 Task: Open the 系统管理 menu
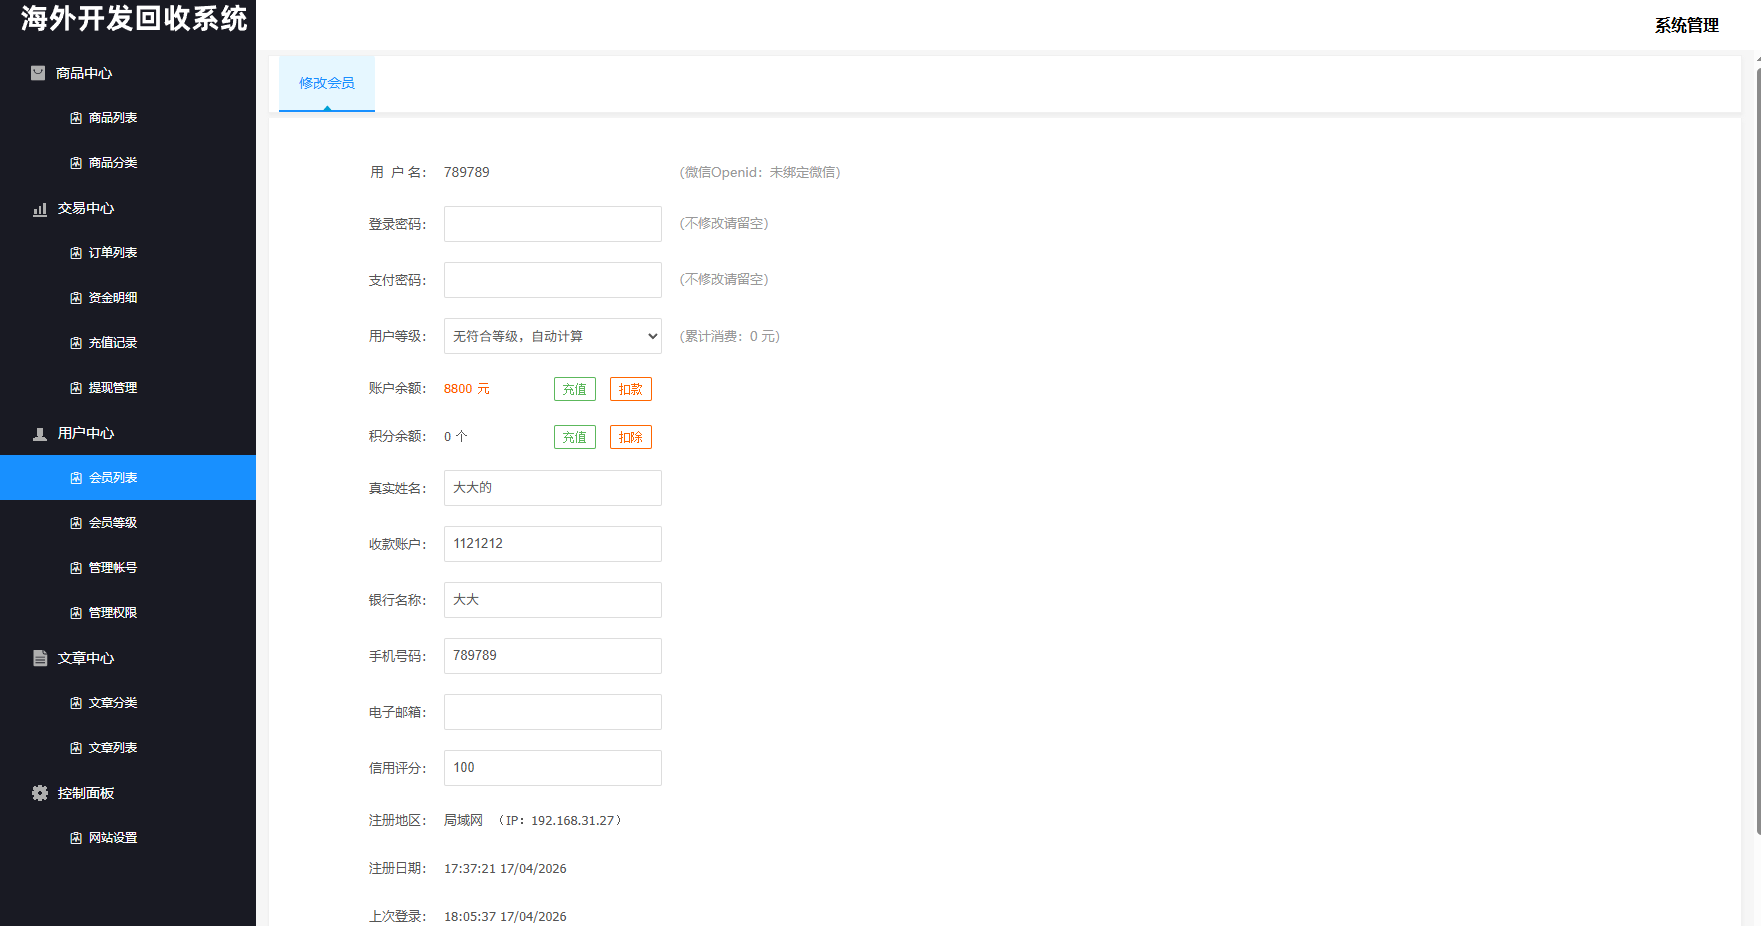tap(1686, 24)
